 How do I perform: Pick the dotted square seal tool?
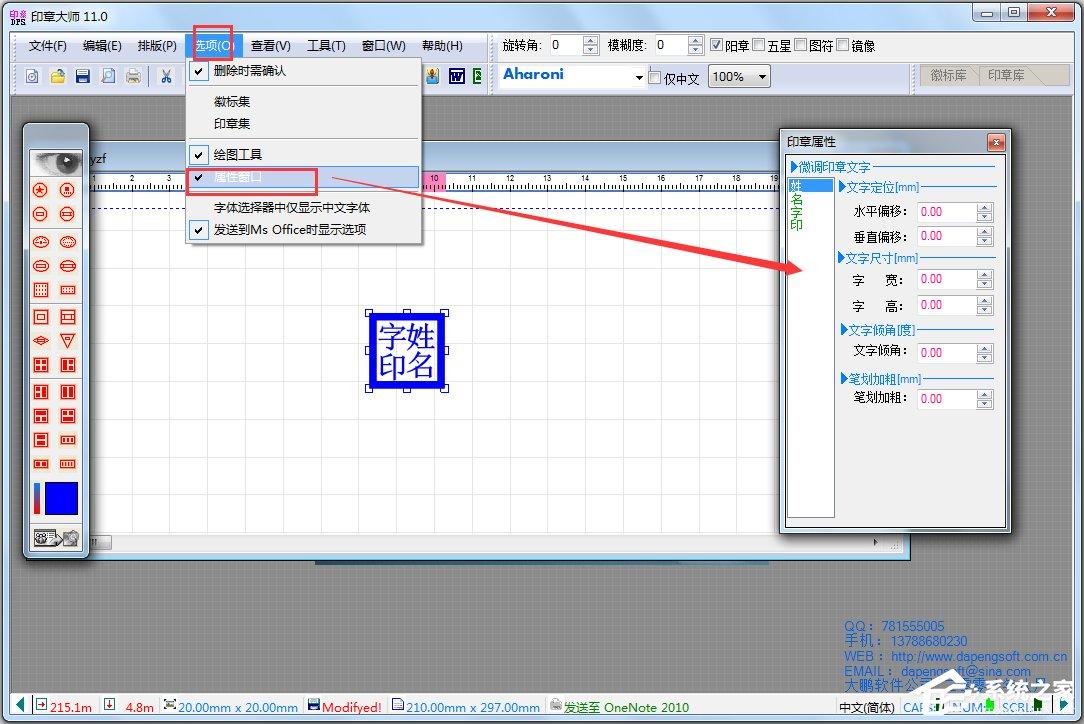[41, 290]
